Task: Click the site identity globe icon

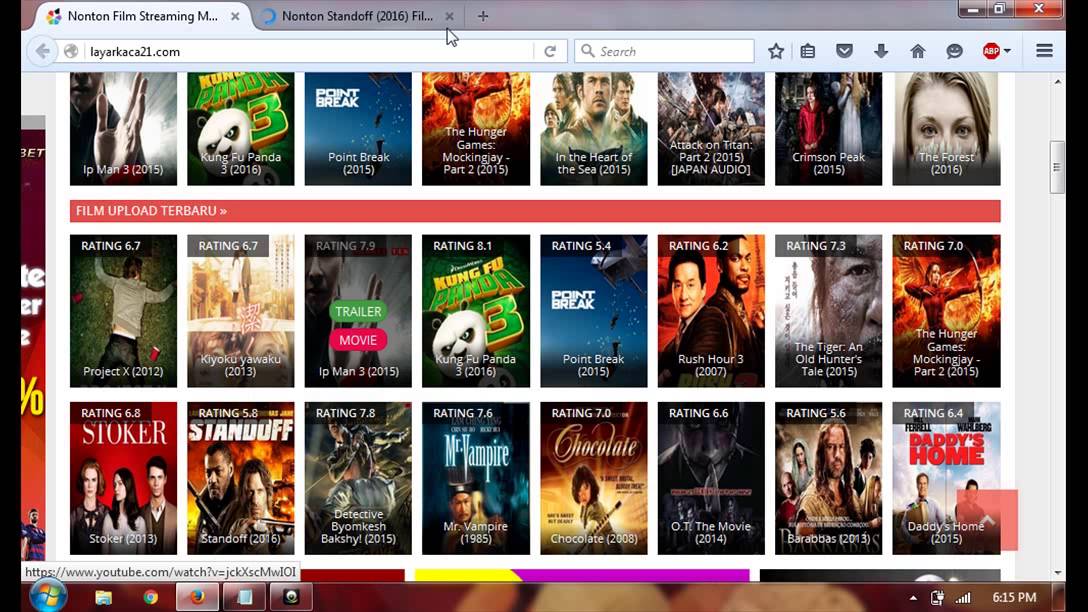Action: pos(71,51)
